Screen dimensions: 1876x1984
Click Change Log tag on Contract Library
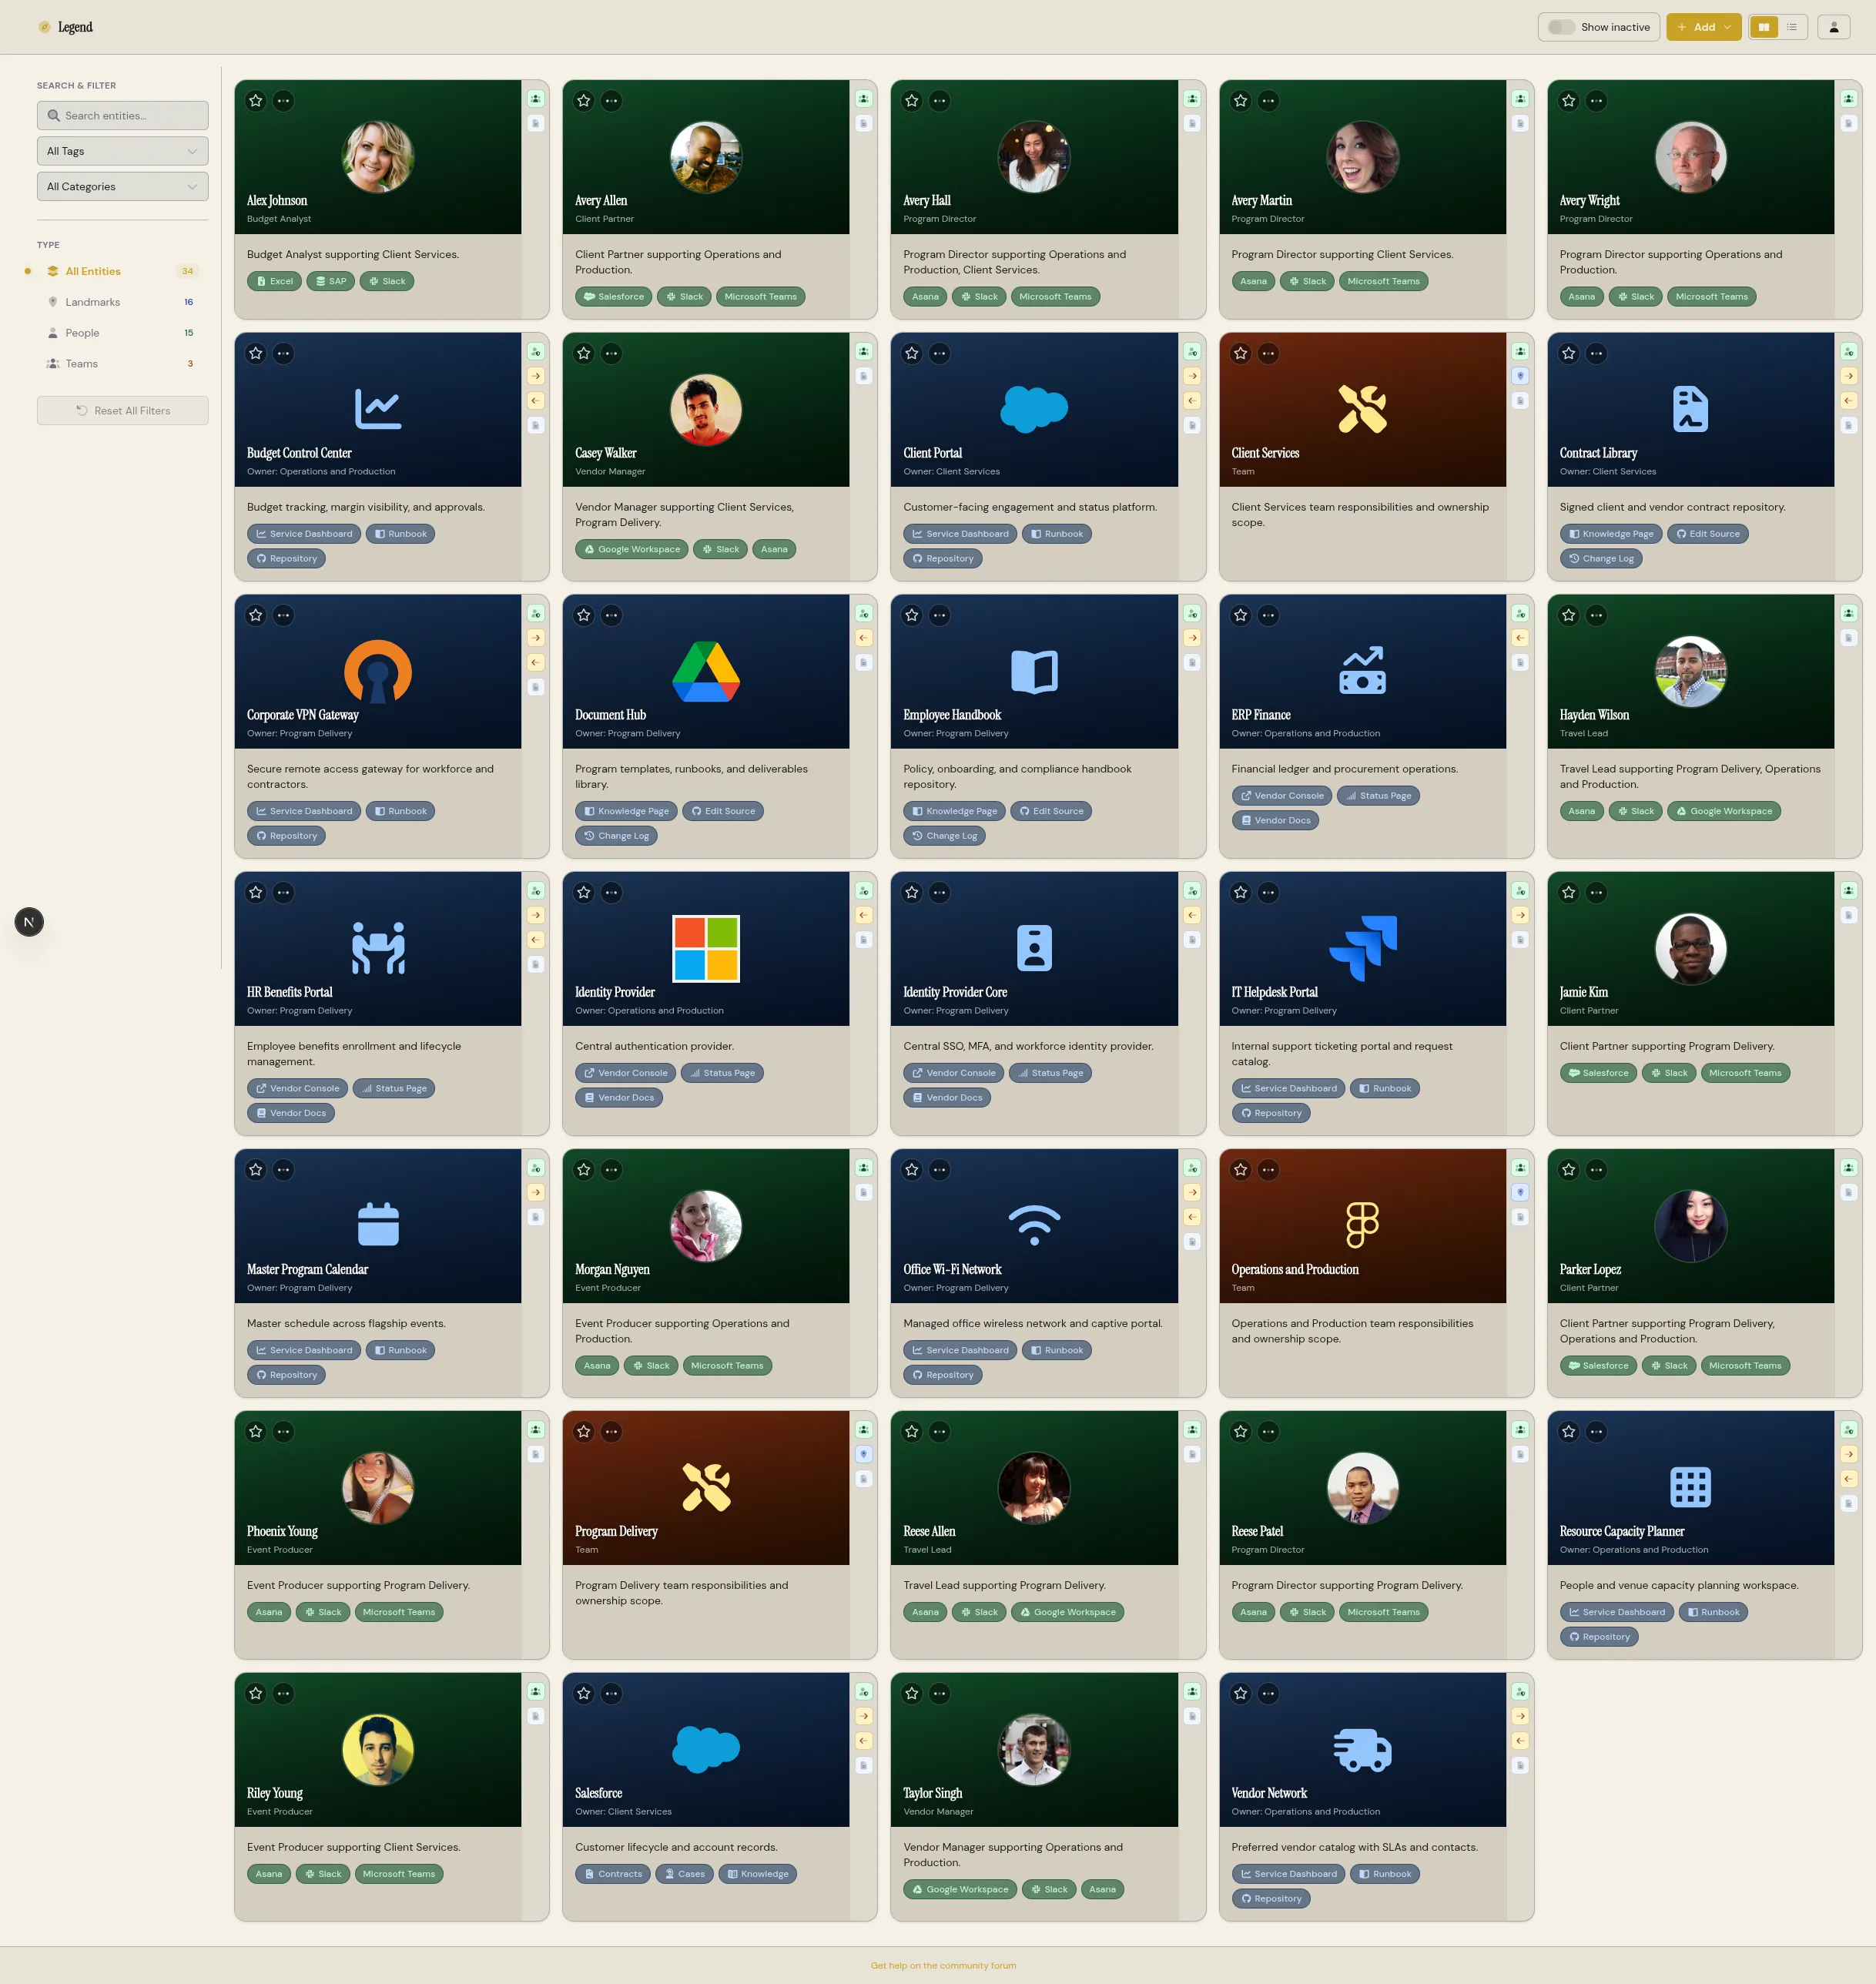pyautogui.click(x=1601, y=559)
